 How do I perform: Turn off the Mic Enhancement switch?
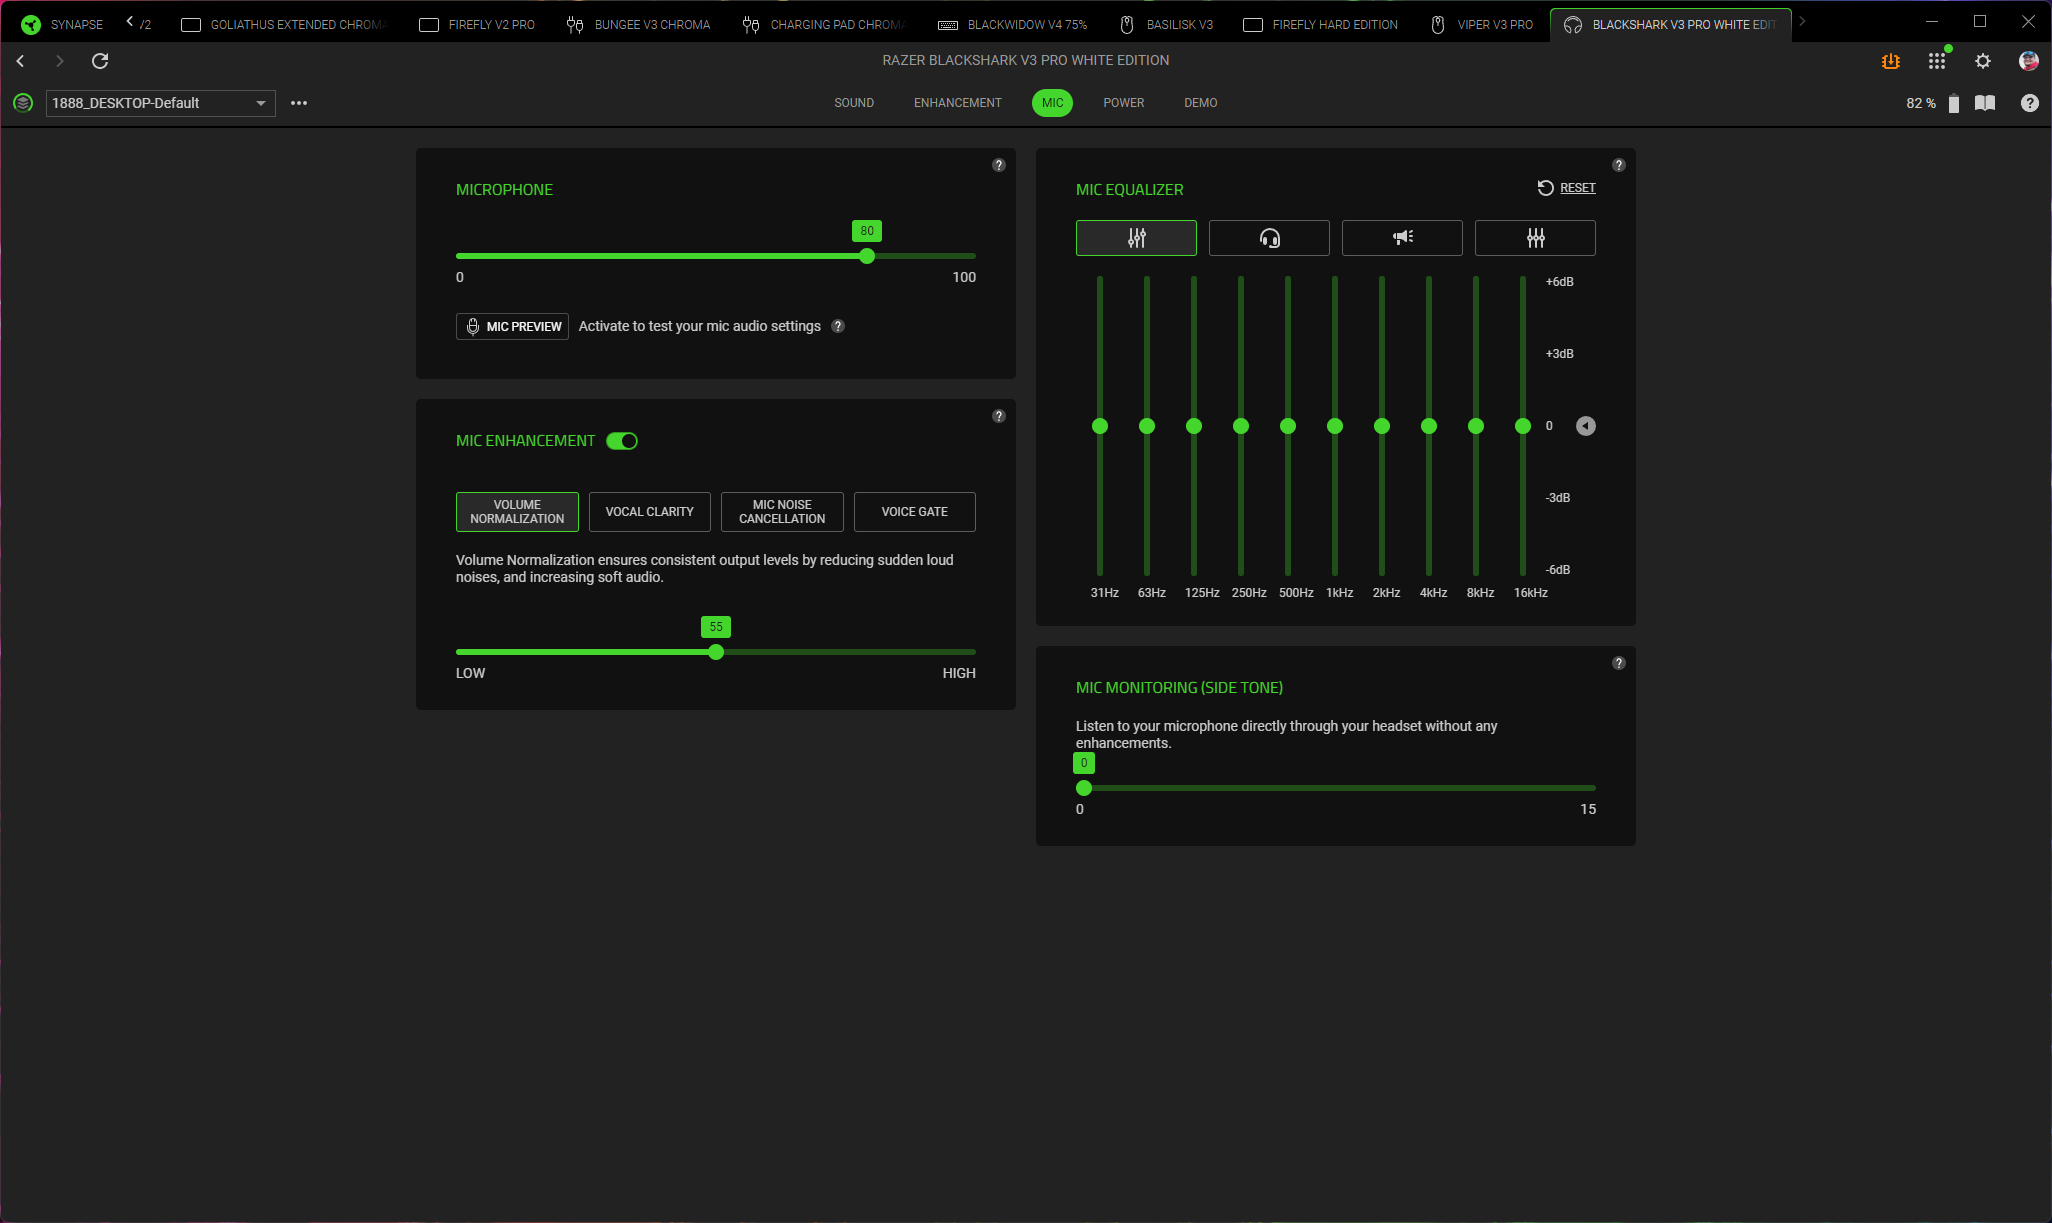(x=622, y=441)
